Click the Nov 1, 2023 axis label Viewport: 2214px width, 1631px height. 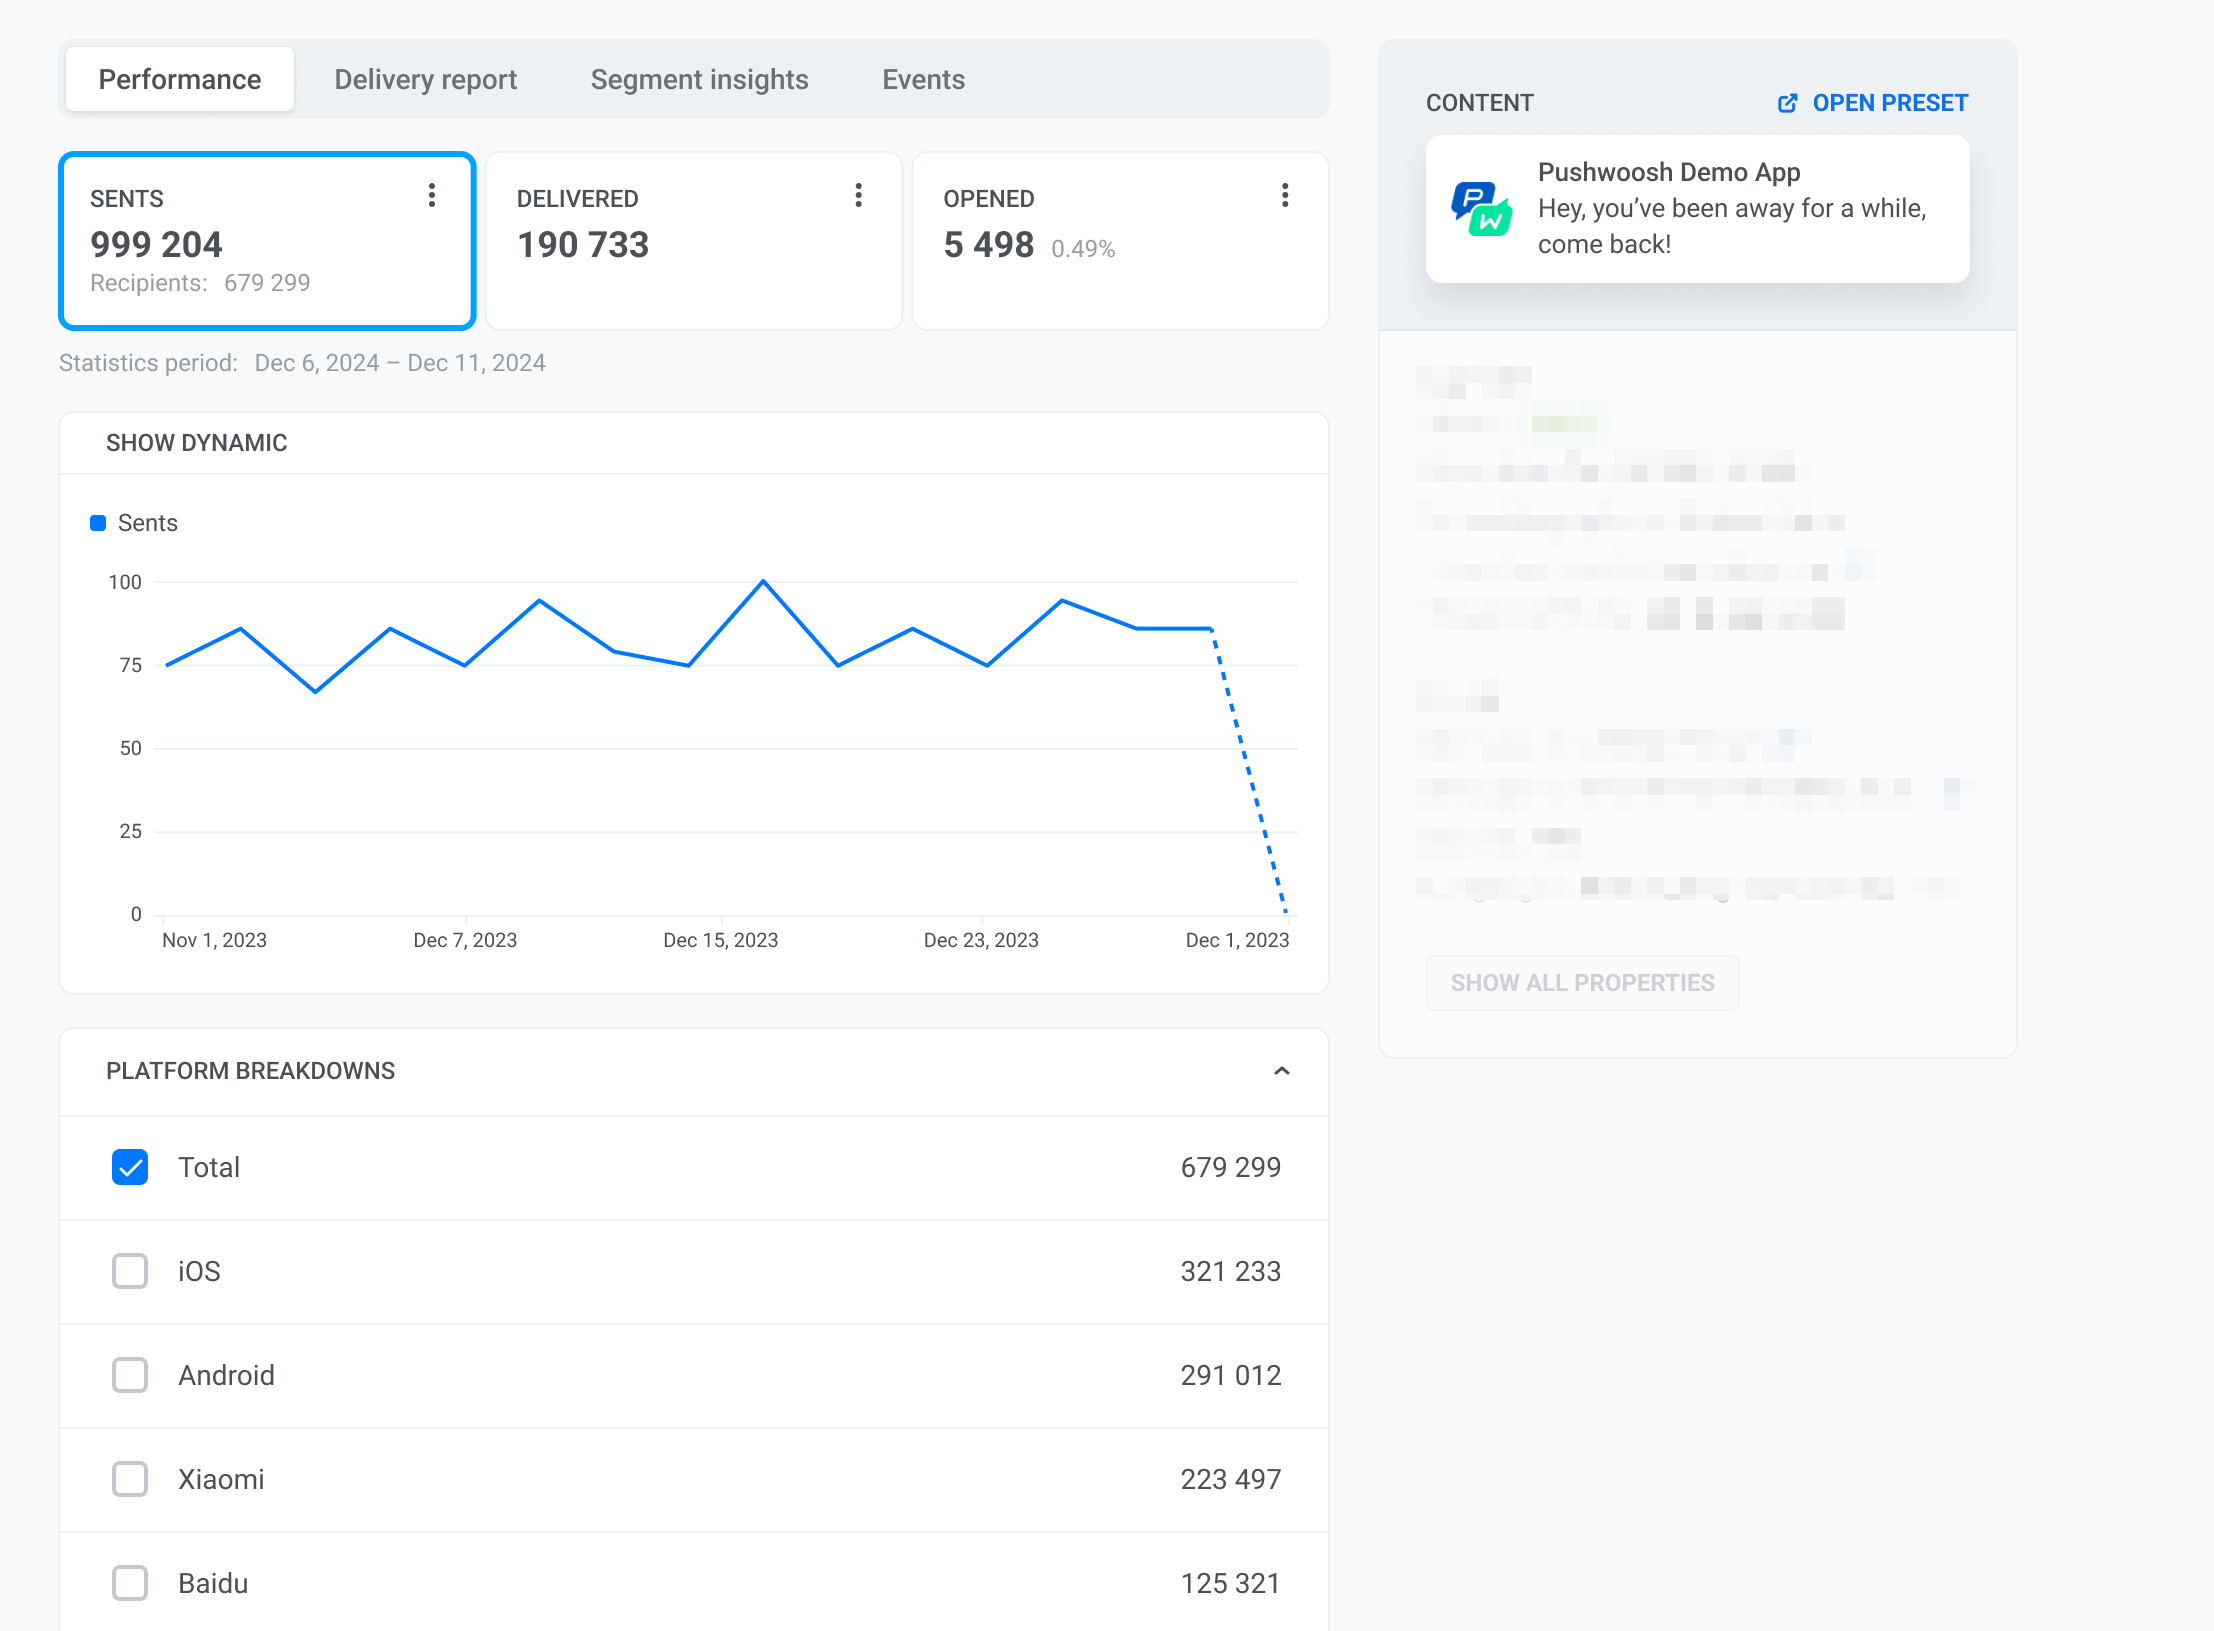pos(214,940)
